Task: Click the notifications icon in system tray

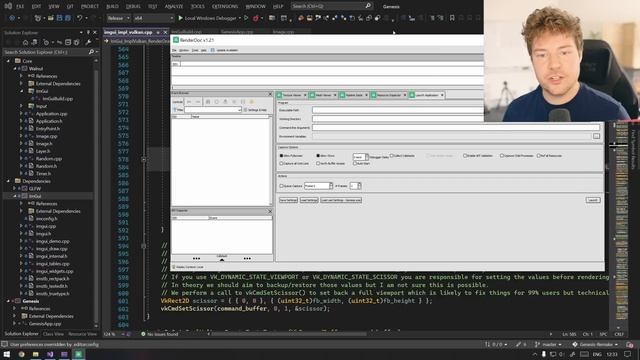Action: coord(627,354)
